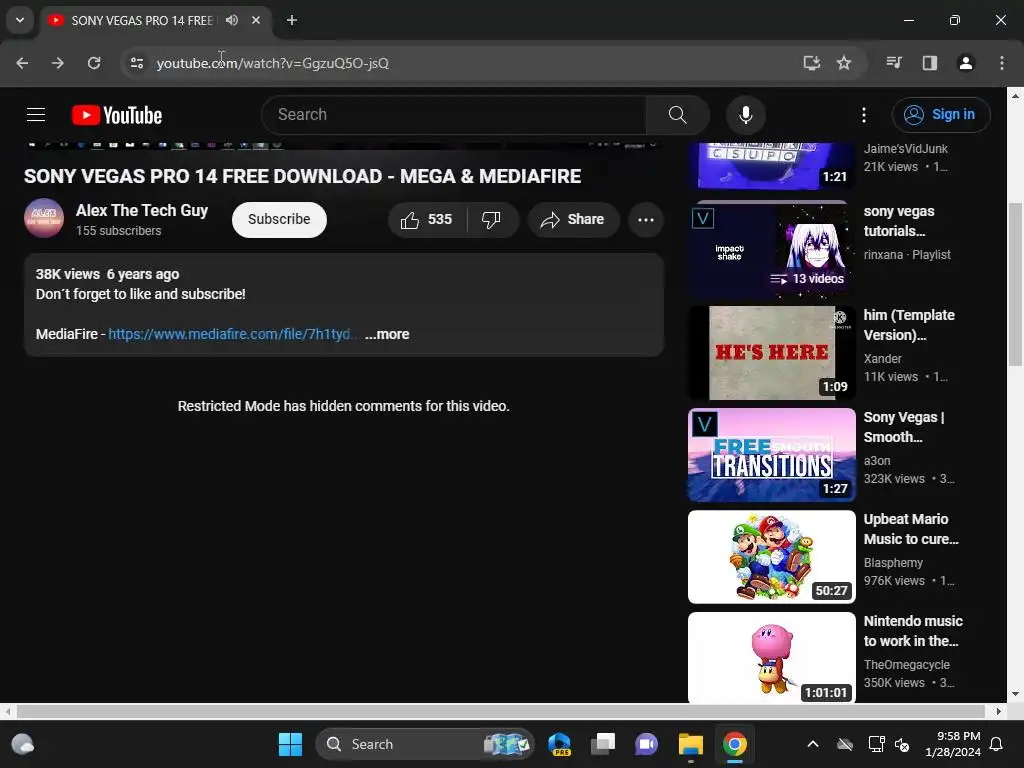Click 'sony vegas tutorials...' playlist title
The image size is (1024, 768).
tap(899, 221)
